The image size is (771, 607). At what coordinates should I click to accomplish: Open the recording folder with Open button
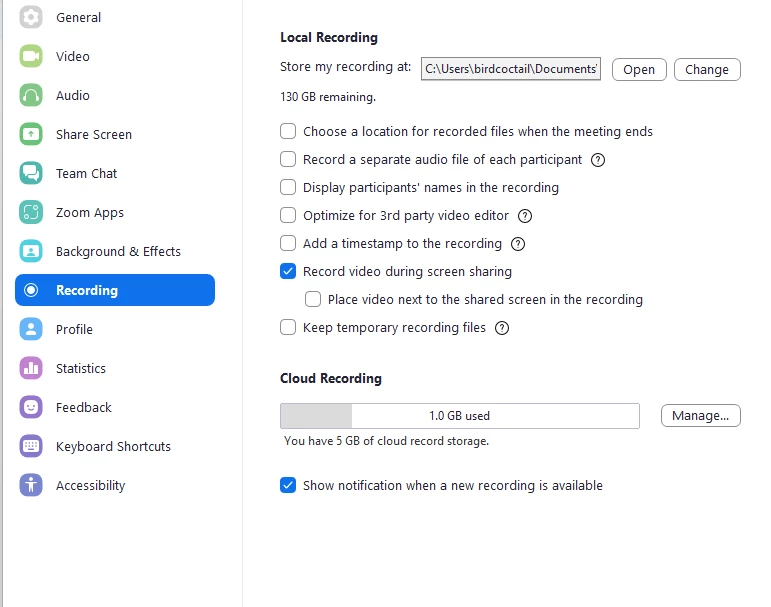[x=639, y=69]
